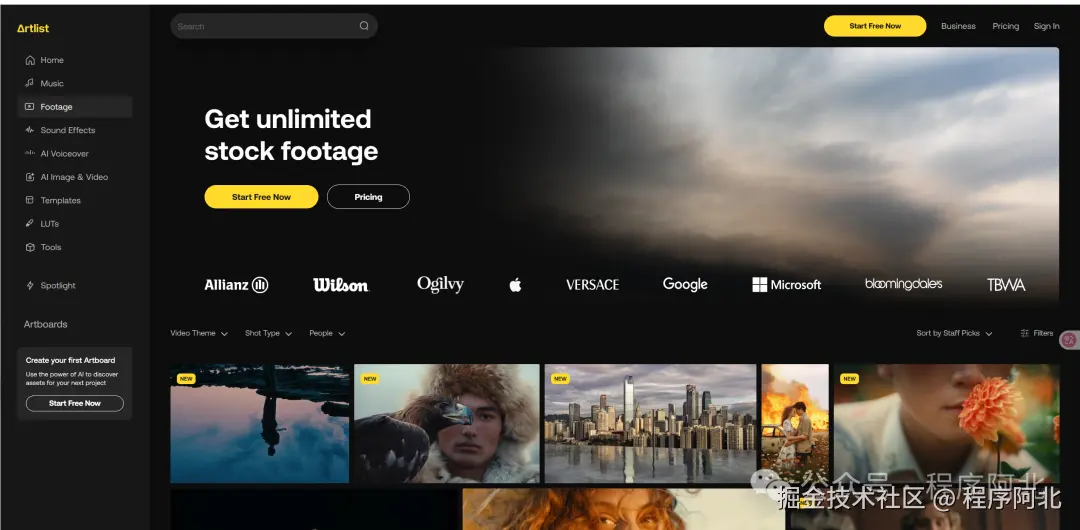Open the Pricing link in header
The image size is (1080, 530).
(1006, 26)
